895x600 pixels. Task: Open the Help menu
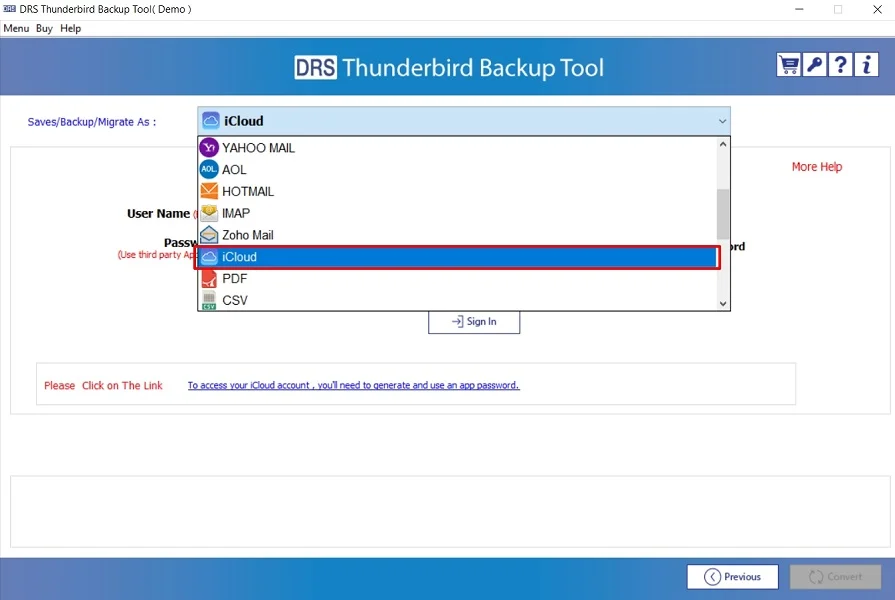[x=70, y=28]
